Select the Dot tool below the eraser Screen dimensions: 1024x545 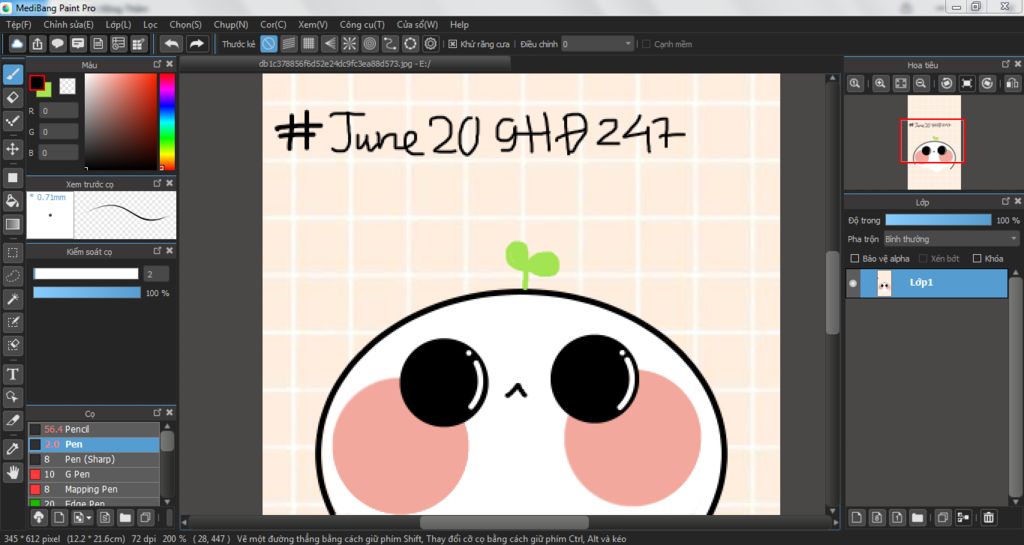(12, 121)
